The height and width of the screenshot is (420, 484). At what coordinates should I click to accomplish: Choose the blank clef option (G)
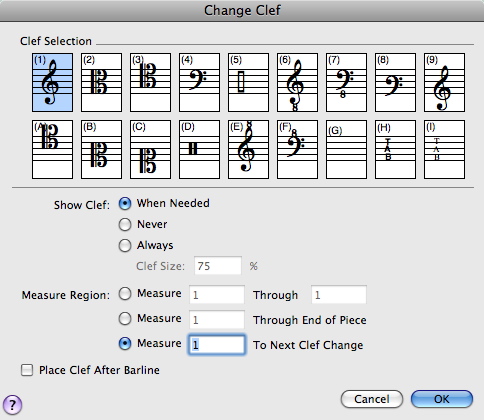coord(346,150)
